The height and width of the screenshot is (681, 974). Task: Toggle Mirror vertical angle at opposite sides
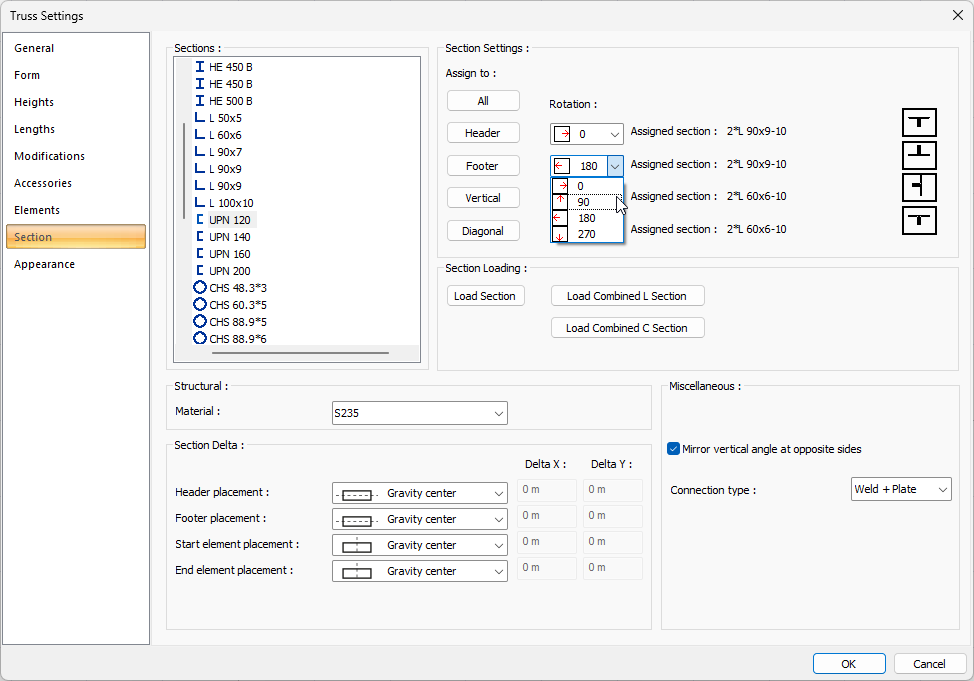(674, 449)
